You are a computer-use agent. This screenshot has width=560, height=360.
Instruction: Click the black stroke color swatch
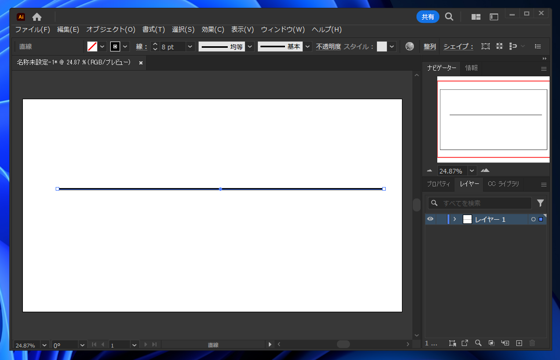click(x=115, y=46)
